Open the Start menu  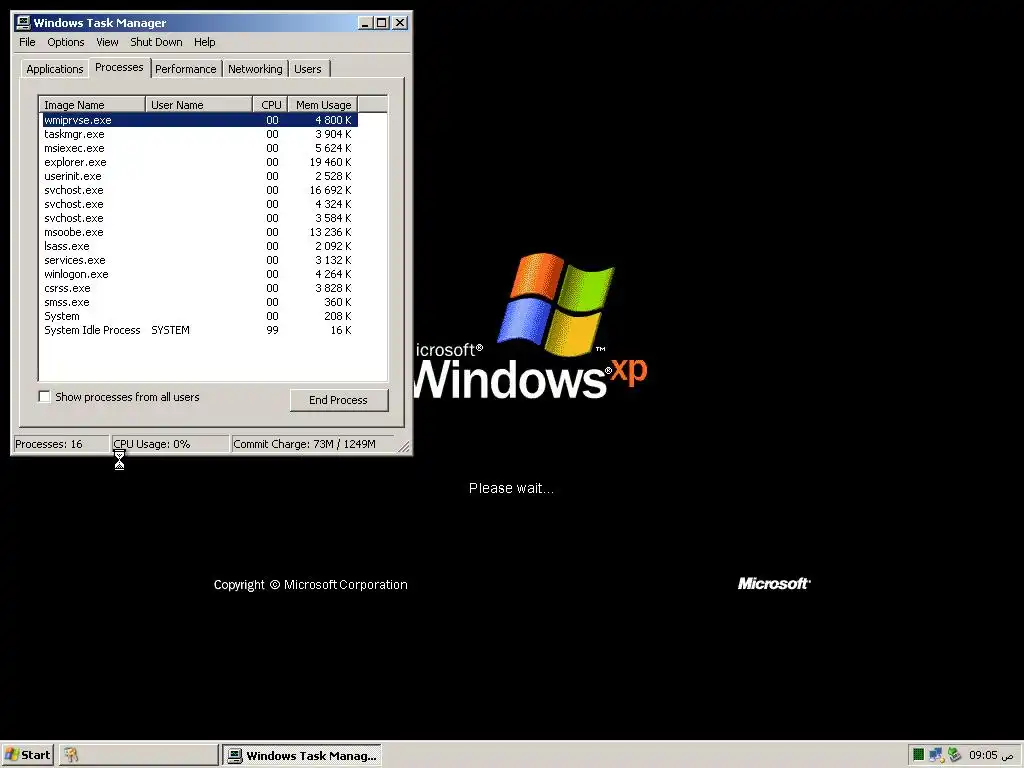pos(27,755)
